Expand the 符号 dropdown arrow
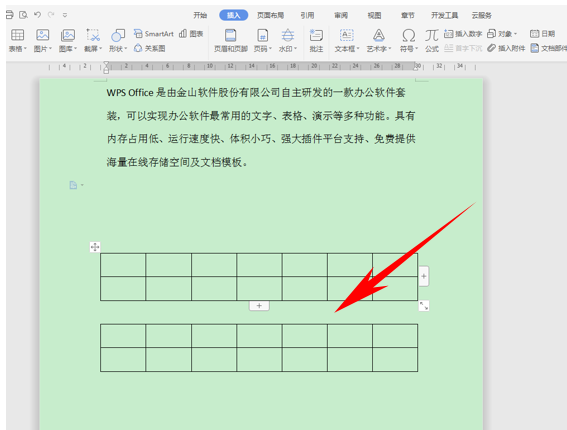 [x=417, y=48]
